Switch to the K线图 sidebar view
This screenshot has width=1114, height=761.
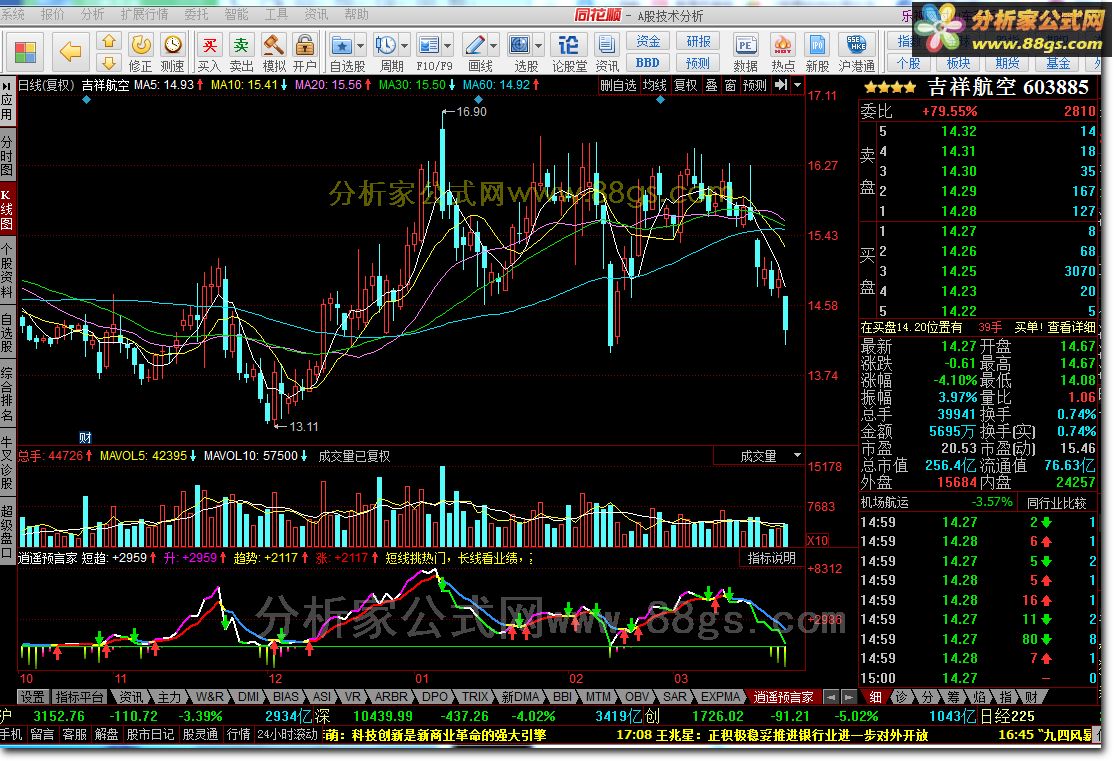(7, 210)
